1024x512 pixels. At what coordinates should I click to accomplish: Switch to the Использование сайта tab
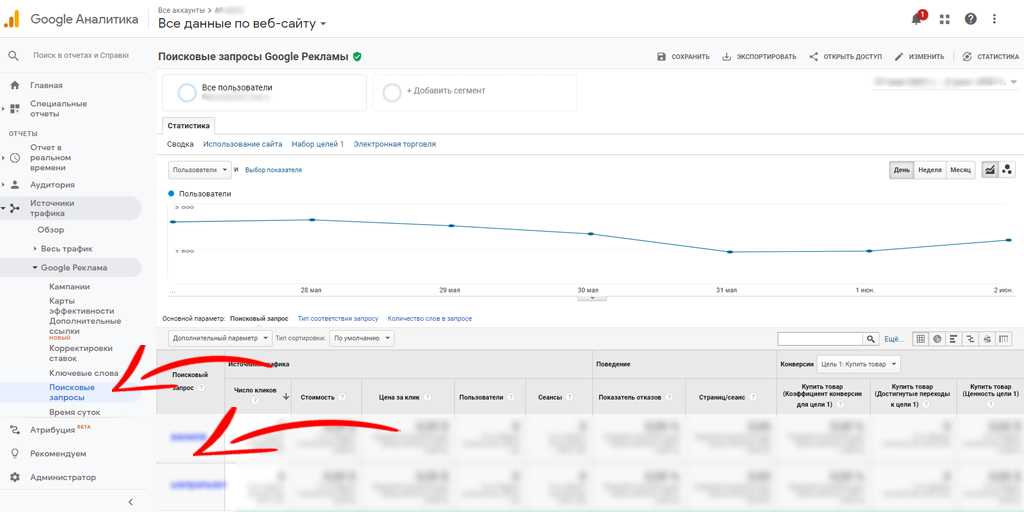click(243, 144)
